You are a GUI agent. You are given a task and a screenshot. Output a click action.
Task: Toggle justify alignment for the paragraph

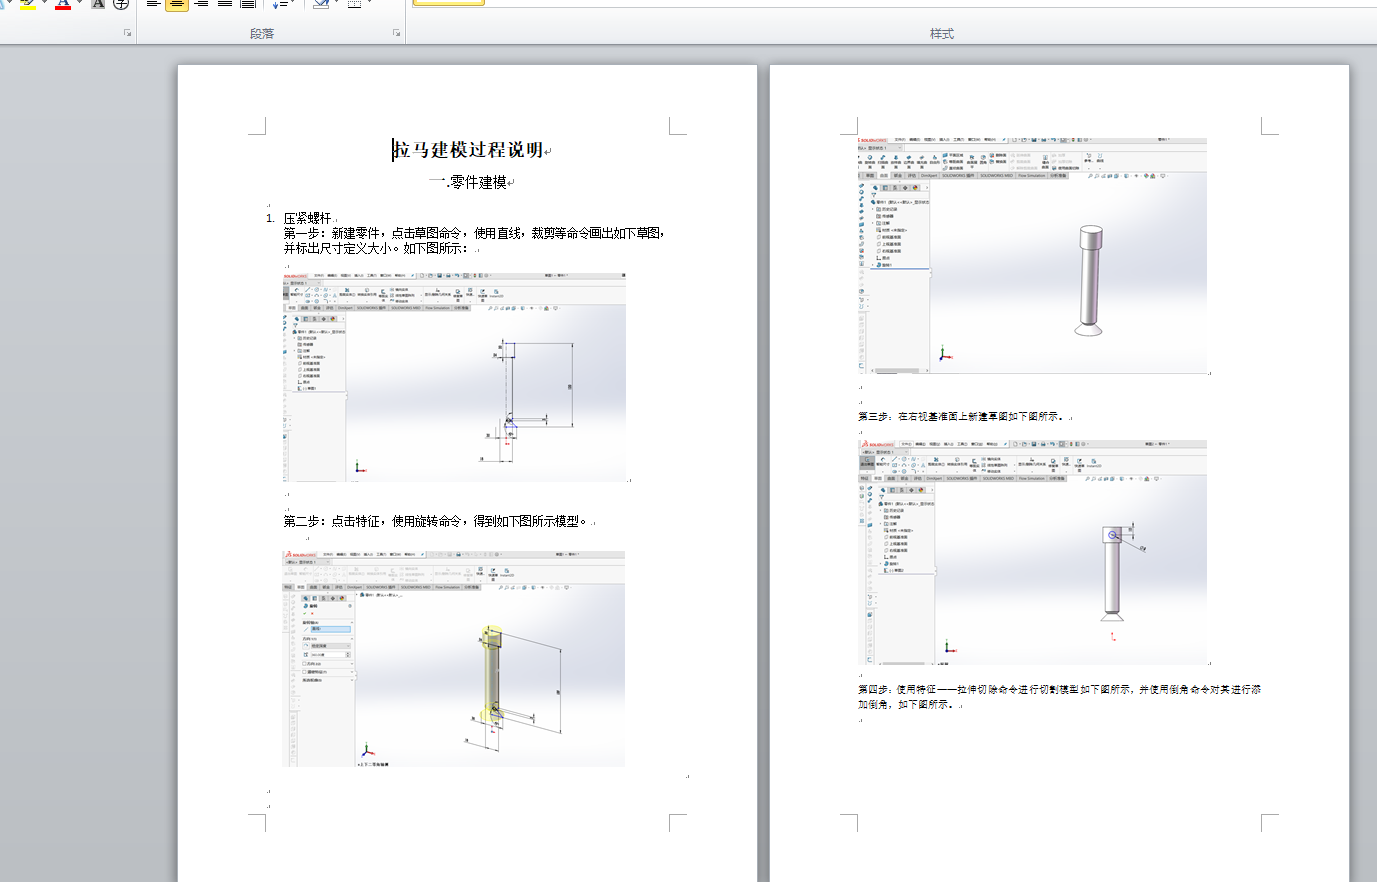point(224,4)
